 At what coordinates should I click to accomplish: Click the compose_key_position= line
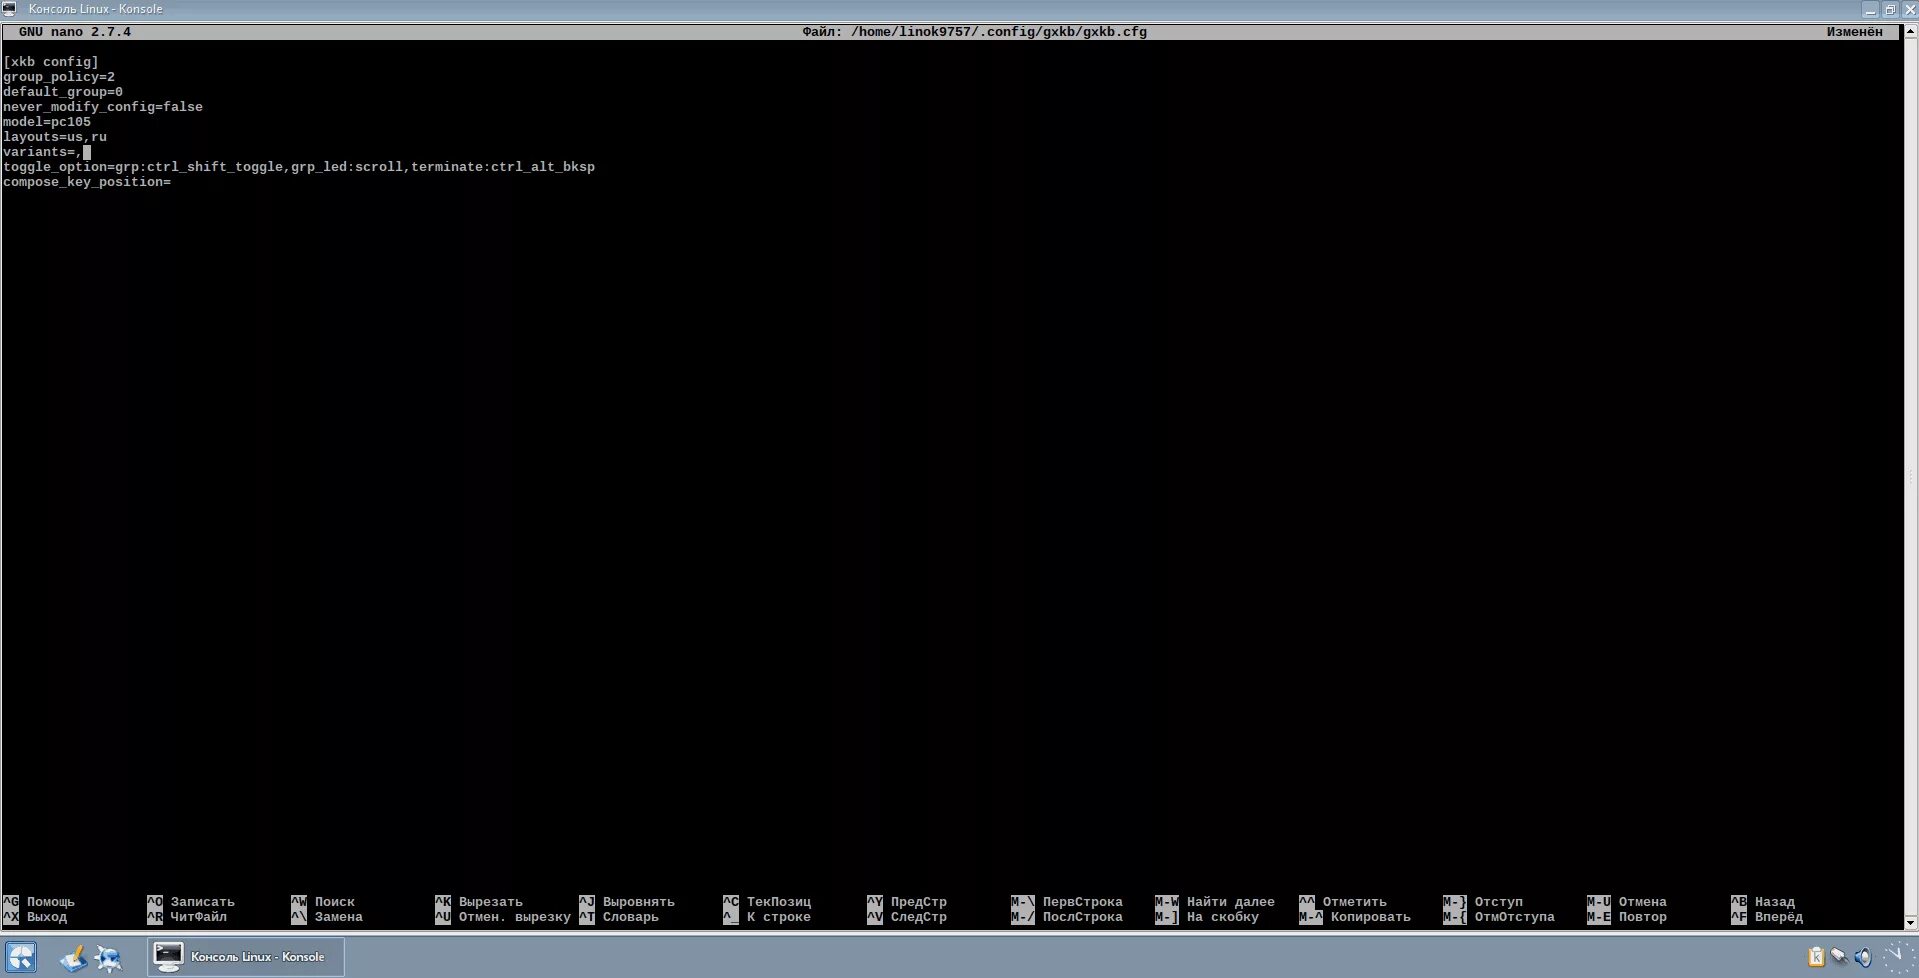[87, 182]
